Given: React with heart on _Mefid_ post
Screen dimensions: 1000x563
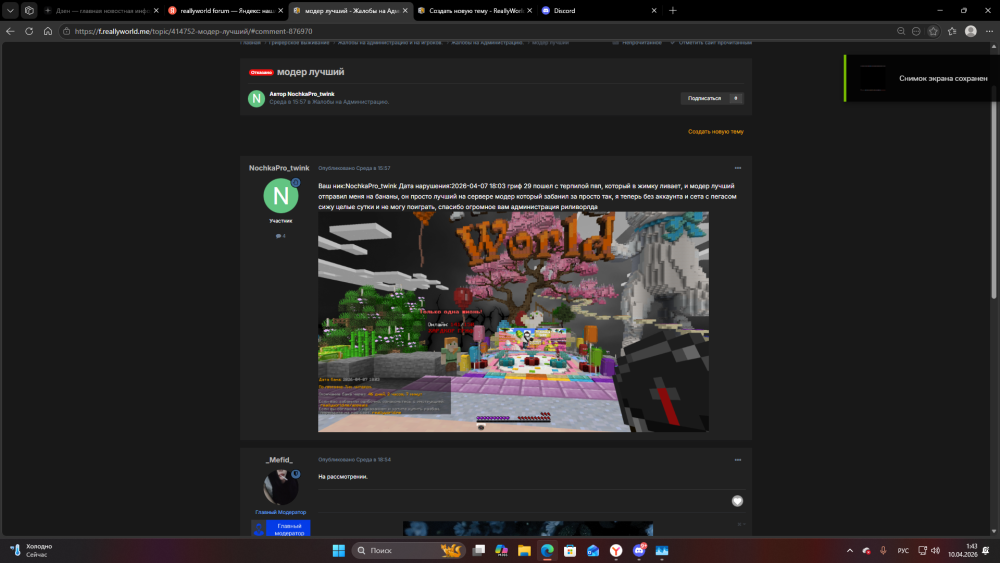Looking at the screenshot, I should pos(737,501).
